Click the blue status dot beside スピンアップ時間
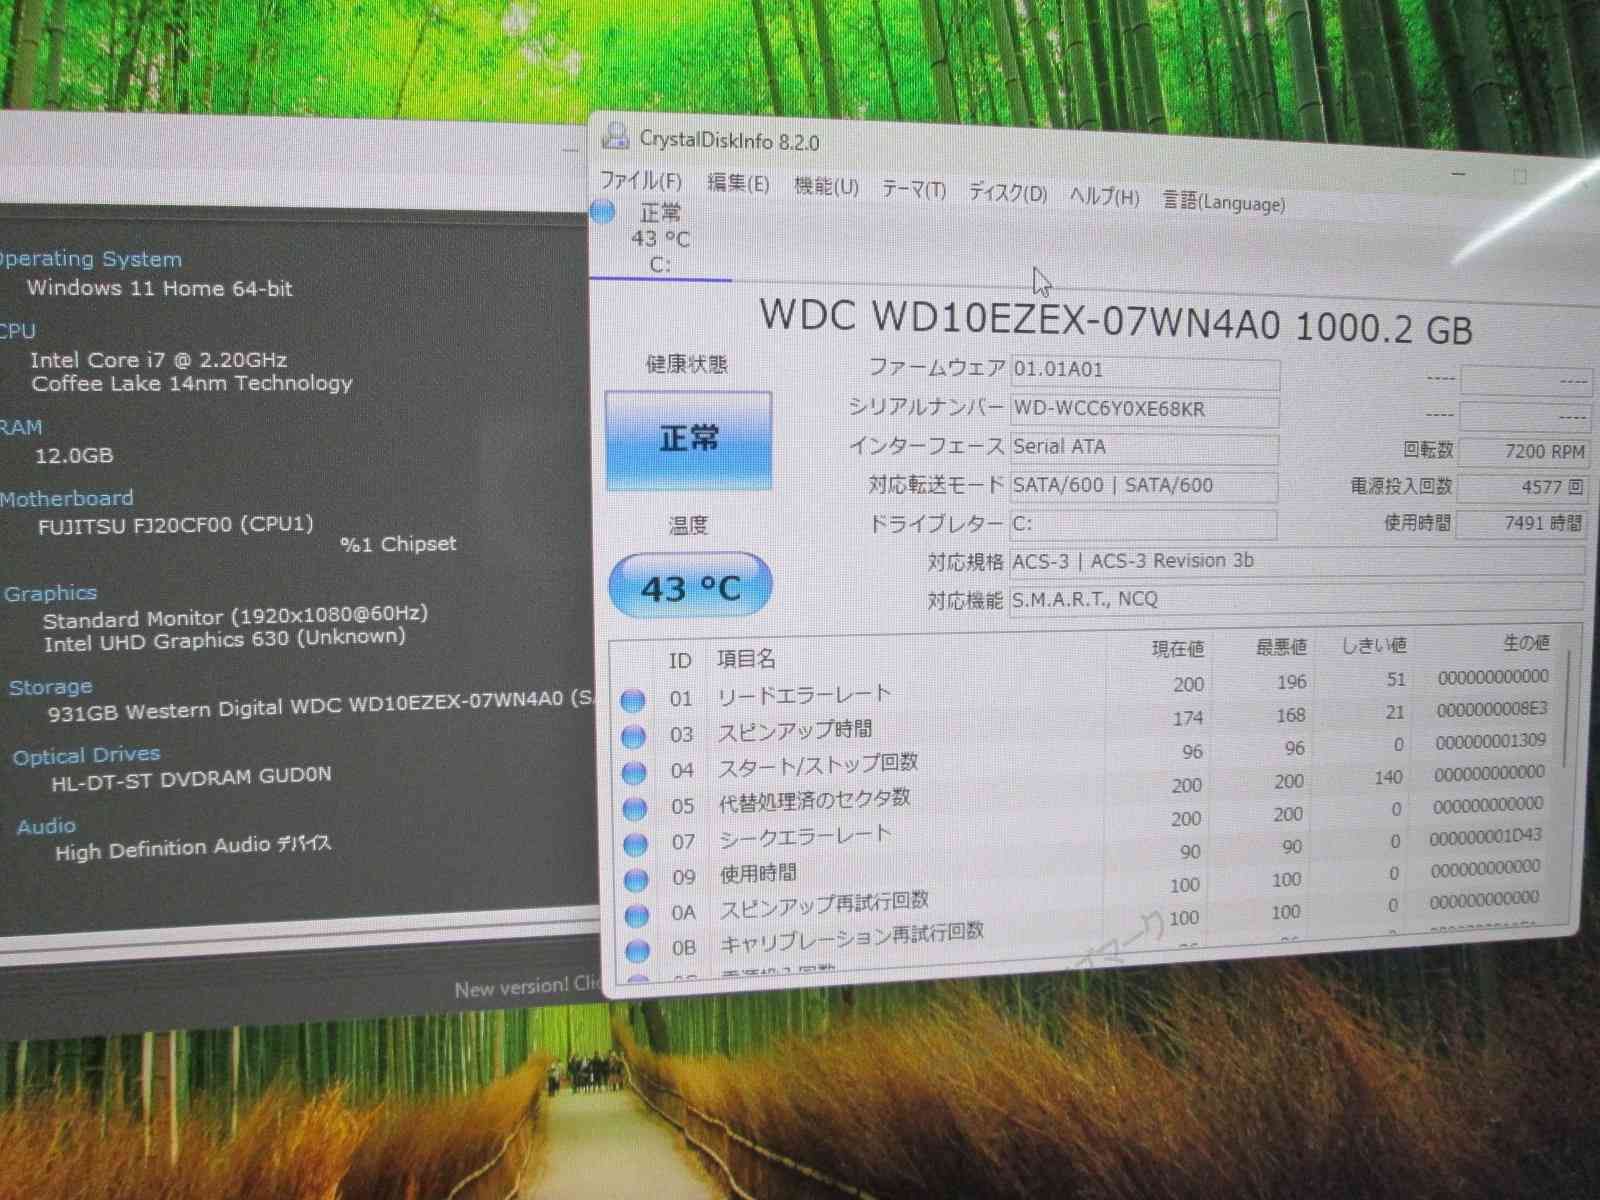The image size is (1600, 1200). [633, 736]
